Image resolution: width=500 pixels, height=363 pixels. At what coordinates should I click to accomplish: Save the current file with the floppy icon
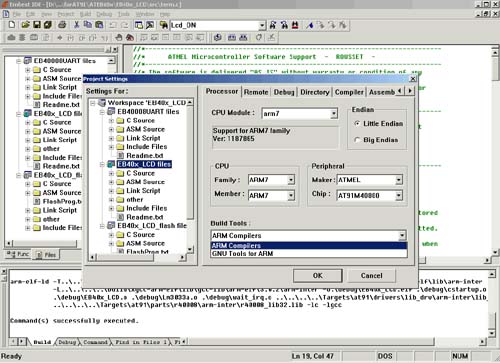point(37,25)
